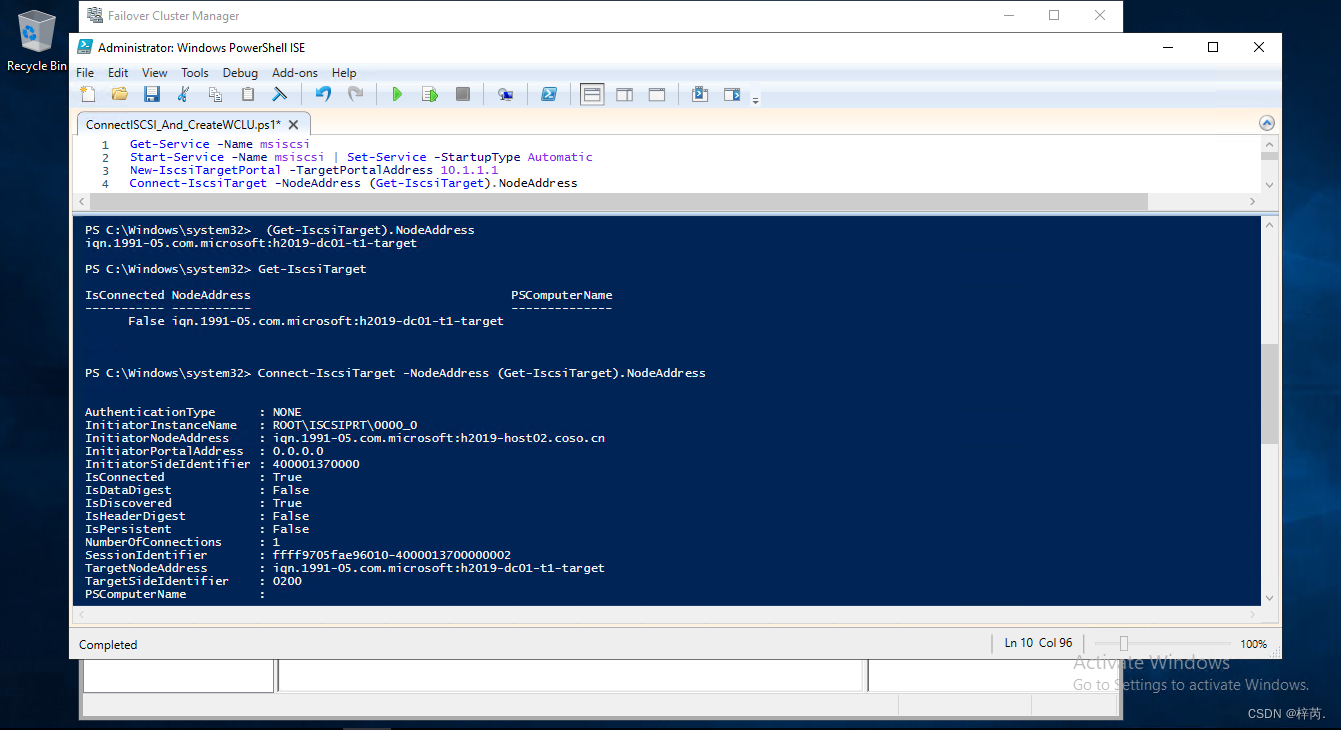
Task: Toggle Show Script Pane Right layout
Action: 624,93
